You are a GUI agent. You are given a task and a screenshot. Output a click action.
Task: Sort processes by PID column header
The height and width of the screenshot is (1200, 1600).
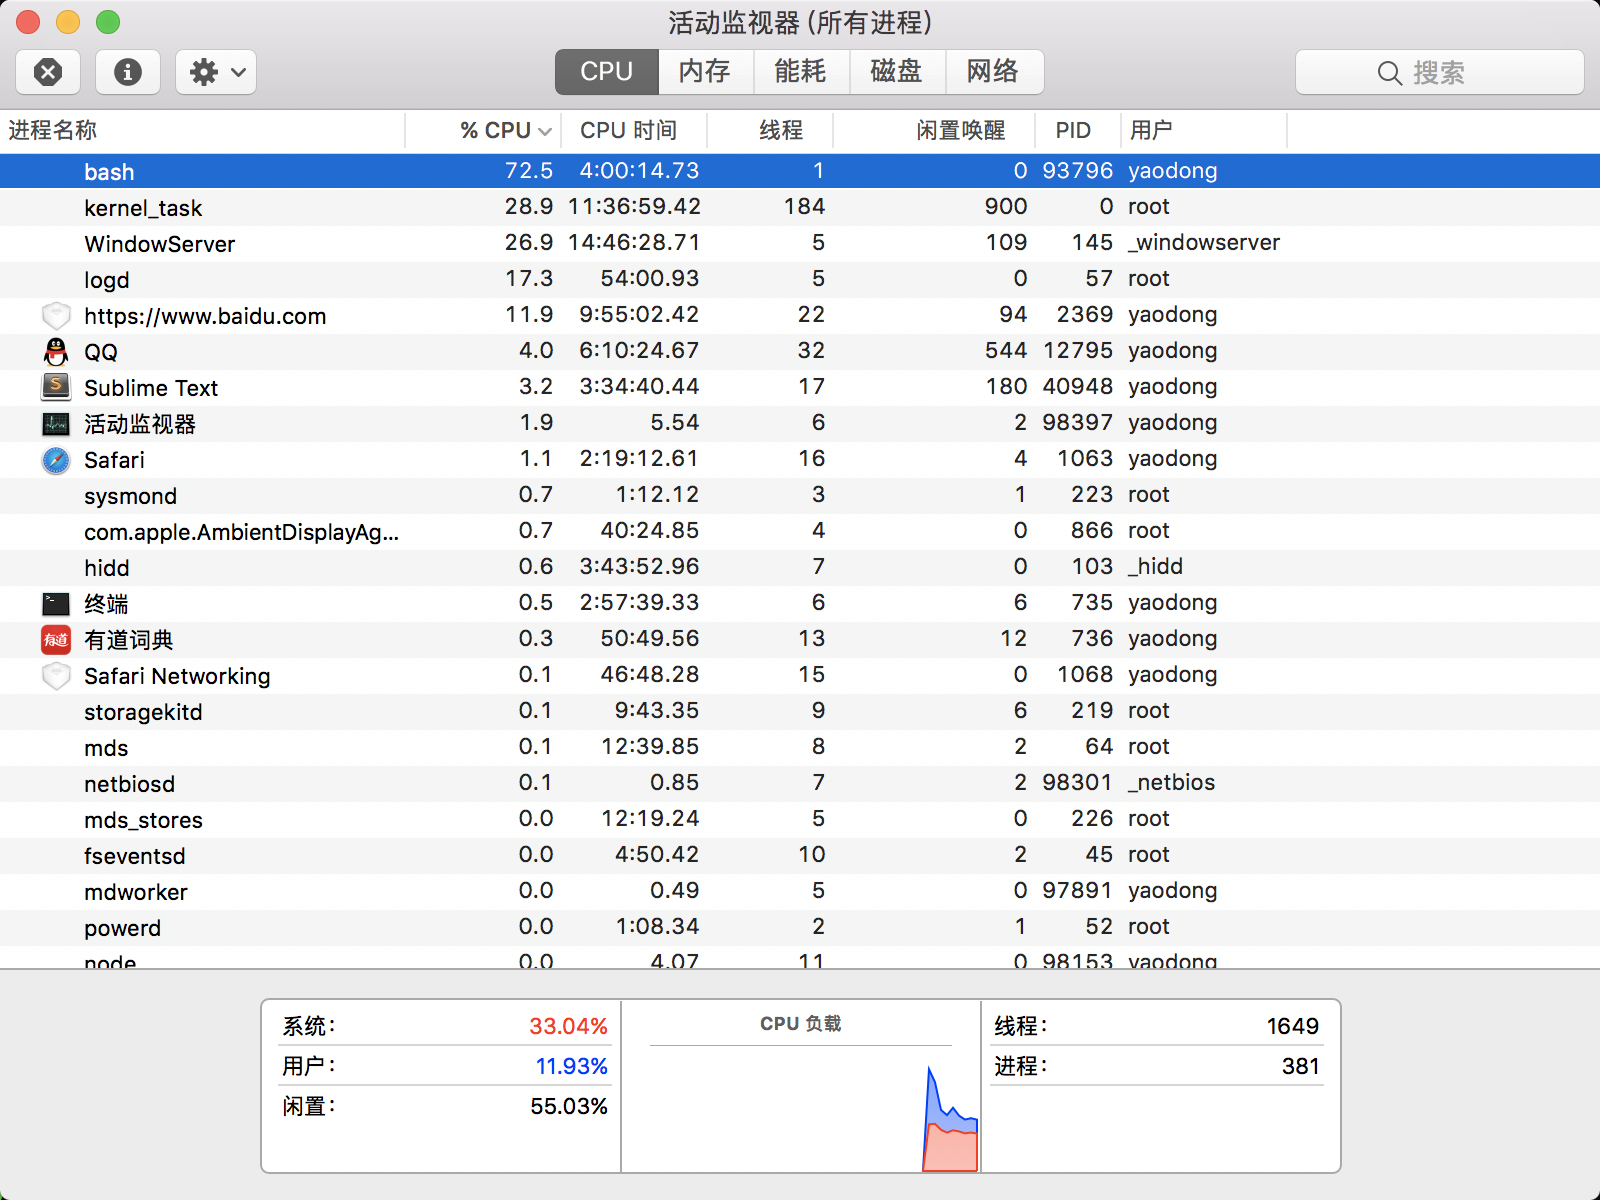click(1073, 130)
